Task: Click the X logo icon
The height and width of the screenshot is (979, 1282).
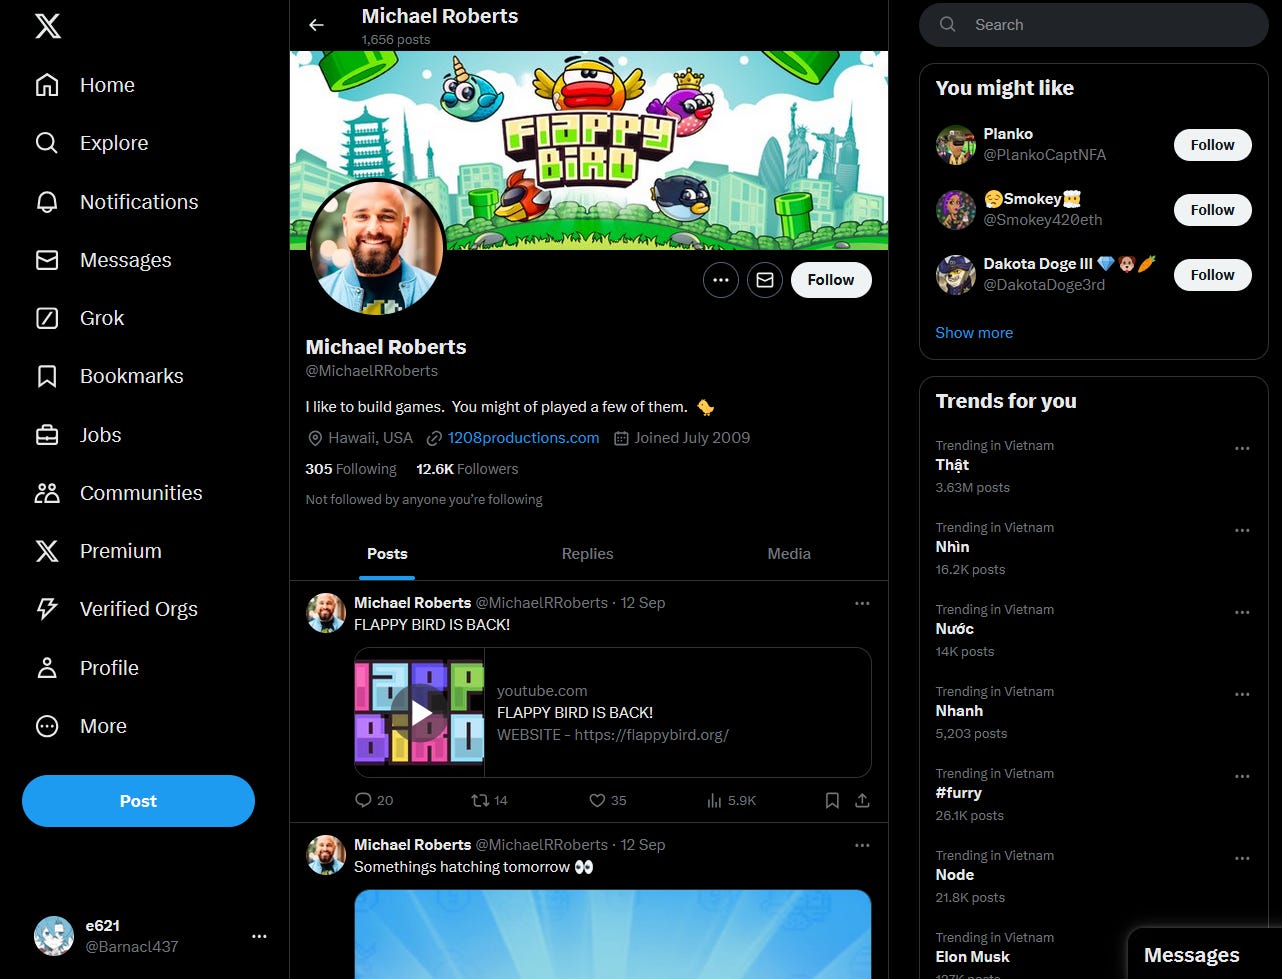Action: (x=47, y=26)
